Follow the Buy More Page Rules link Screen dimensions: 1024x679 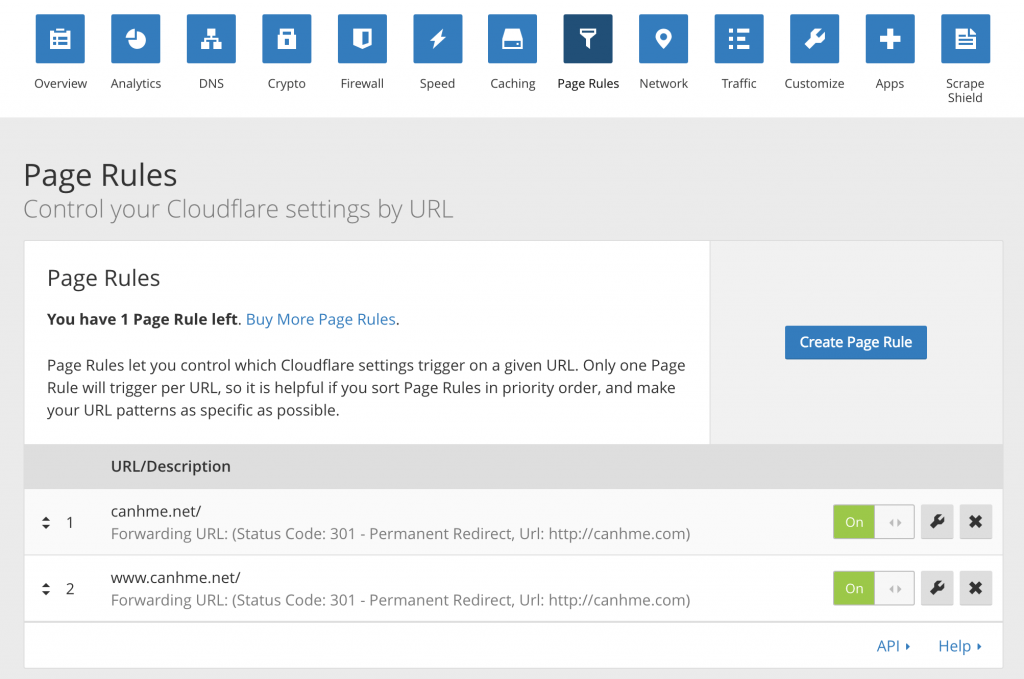[x=321, y=320]
